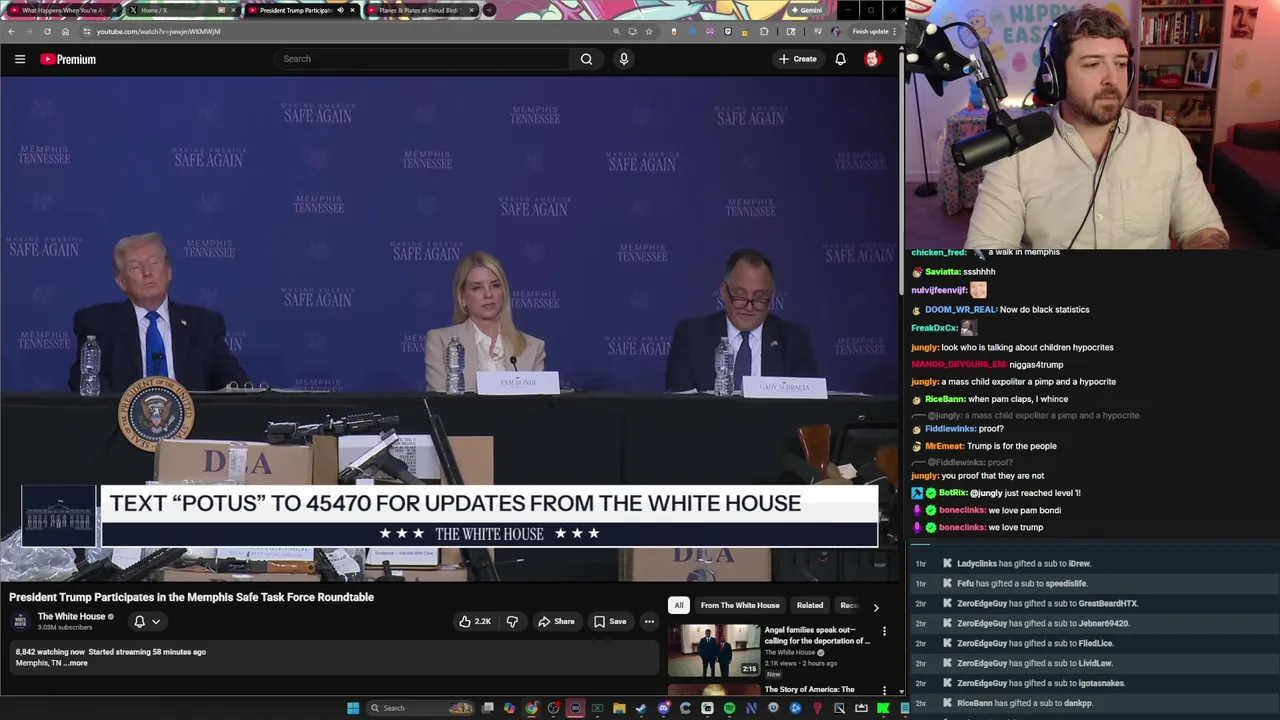The height and width of the screenshot is (720, 1280).
Task: Open Windows Start menu
Action: [x=353, y=708]
